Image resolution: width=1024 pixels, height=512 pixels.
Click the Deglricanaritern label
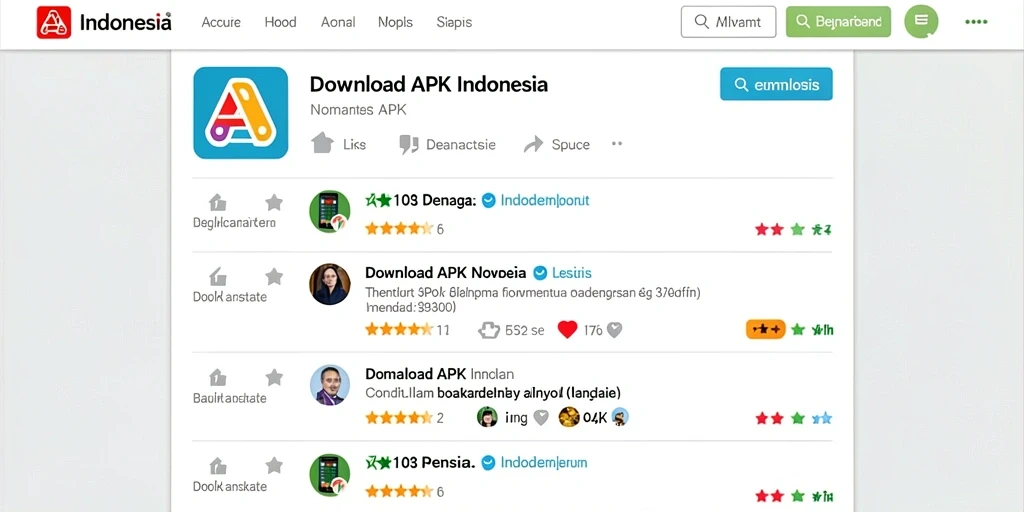(234, 223)
